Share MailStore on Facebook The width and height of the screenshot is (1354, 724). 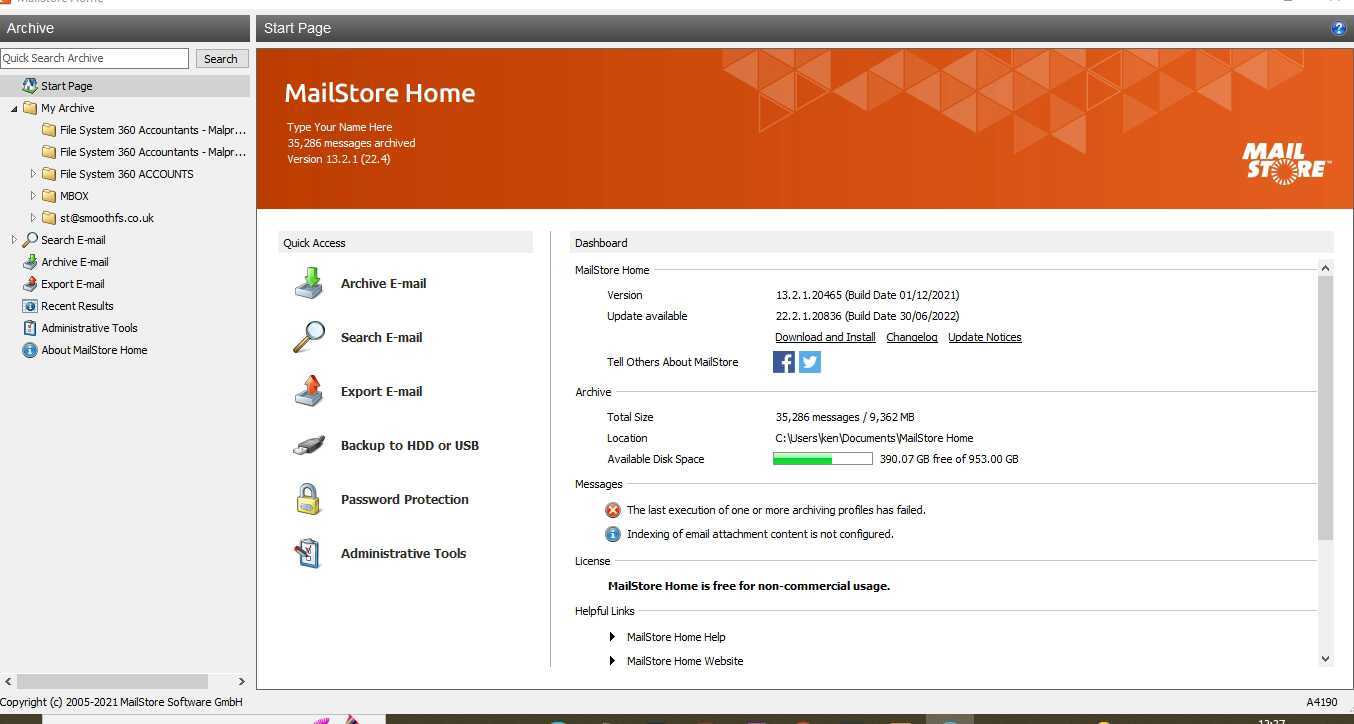[x=784, y=361]
